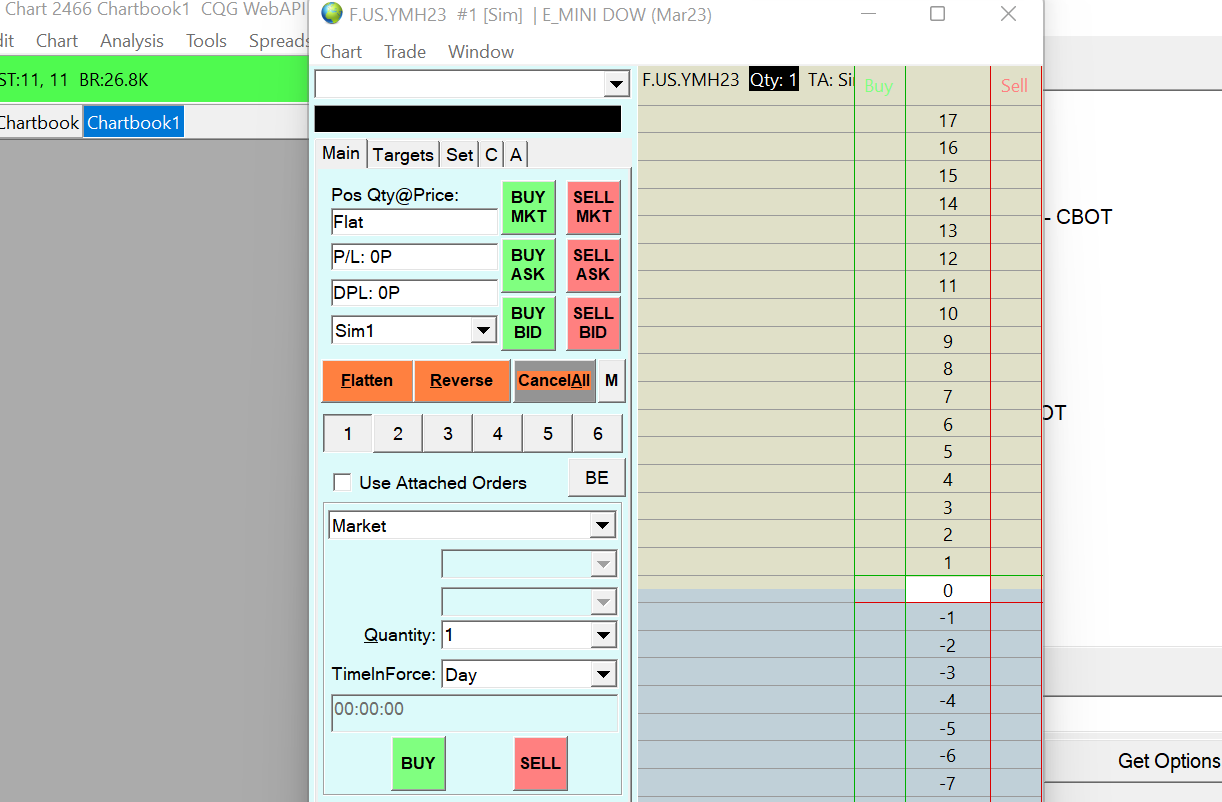The width and height of the screenshot is (1222, 802).
Task: Click the P/L: 0P field
Action: (414, 257)
